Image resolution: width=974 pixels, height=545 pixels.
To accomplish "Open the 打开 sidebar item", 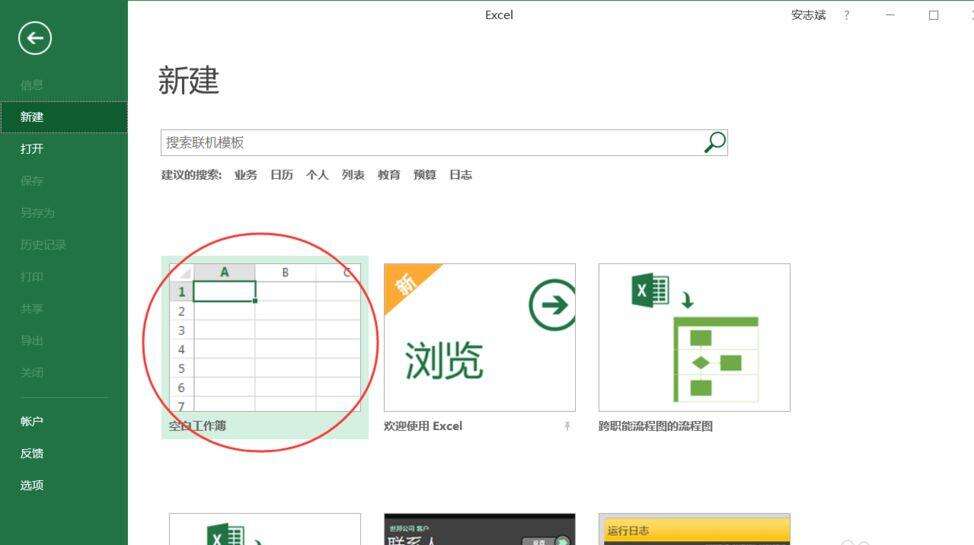I will point(32,149).
